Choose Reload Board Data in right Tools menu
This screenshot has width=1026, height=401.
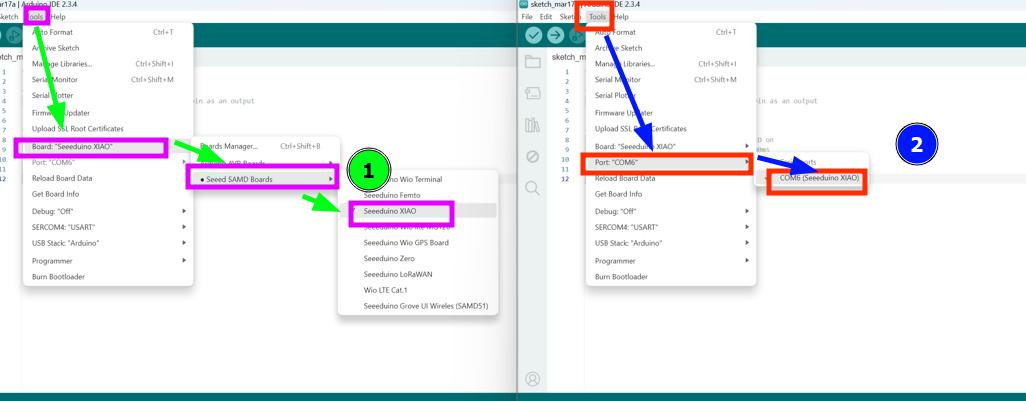pos(671,178)
